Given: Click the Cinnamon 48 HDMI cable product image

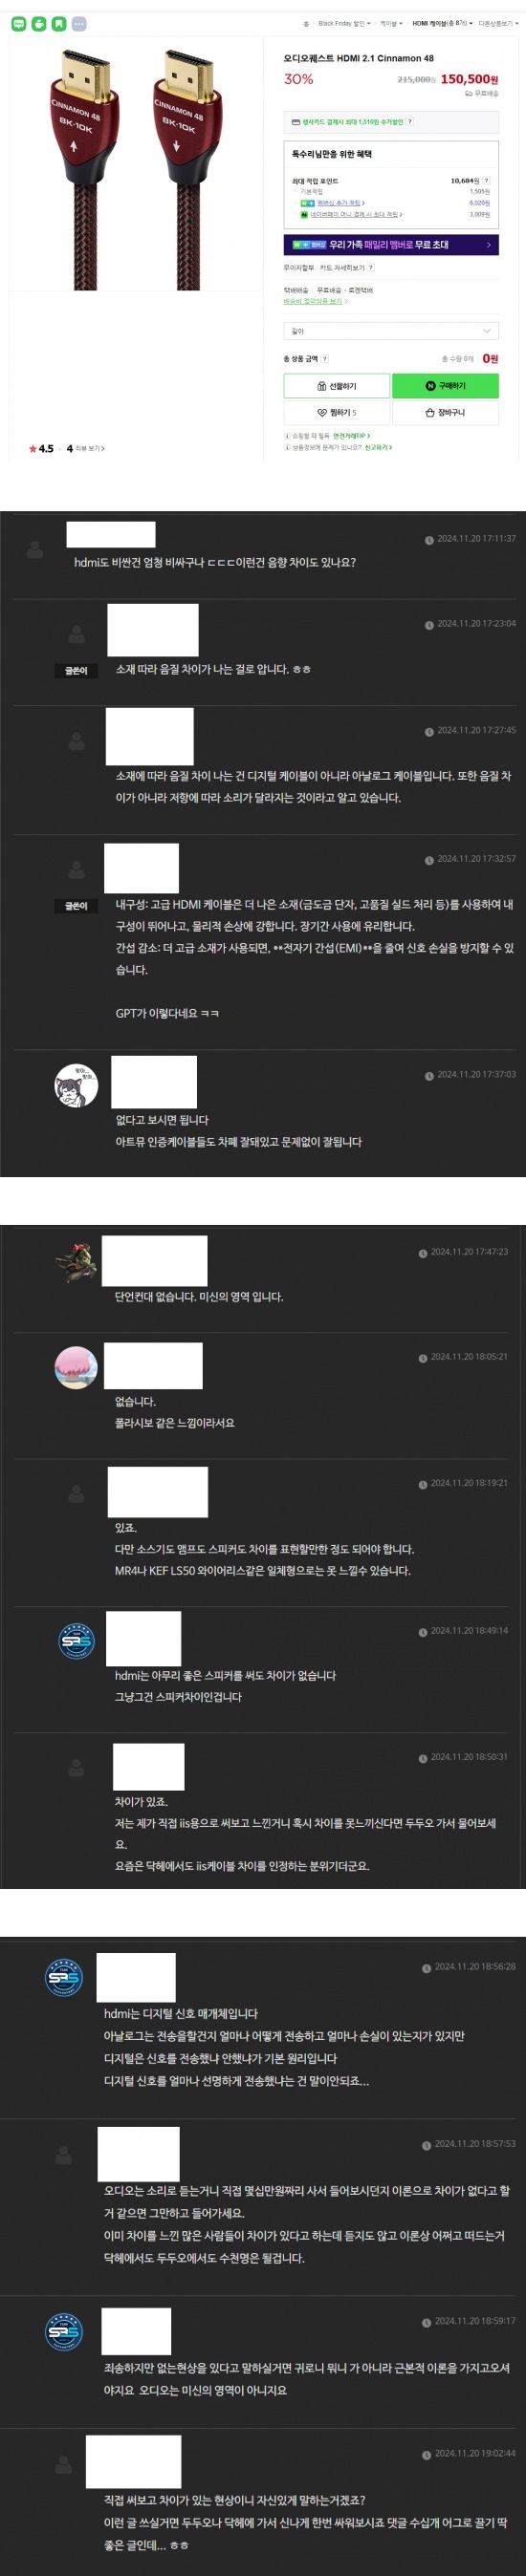Looking at the screenshot, I should (x=137, y=168).
